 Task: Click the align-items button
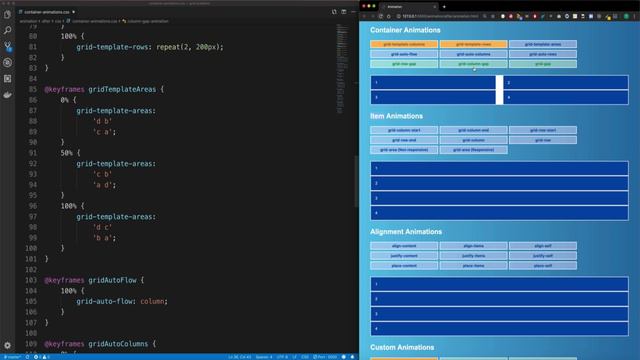coord(473,246)
